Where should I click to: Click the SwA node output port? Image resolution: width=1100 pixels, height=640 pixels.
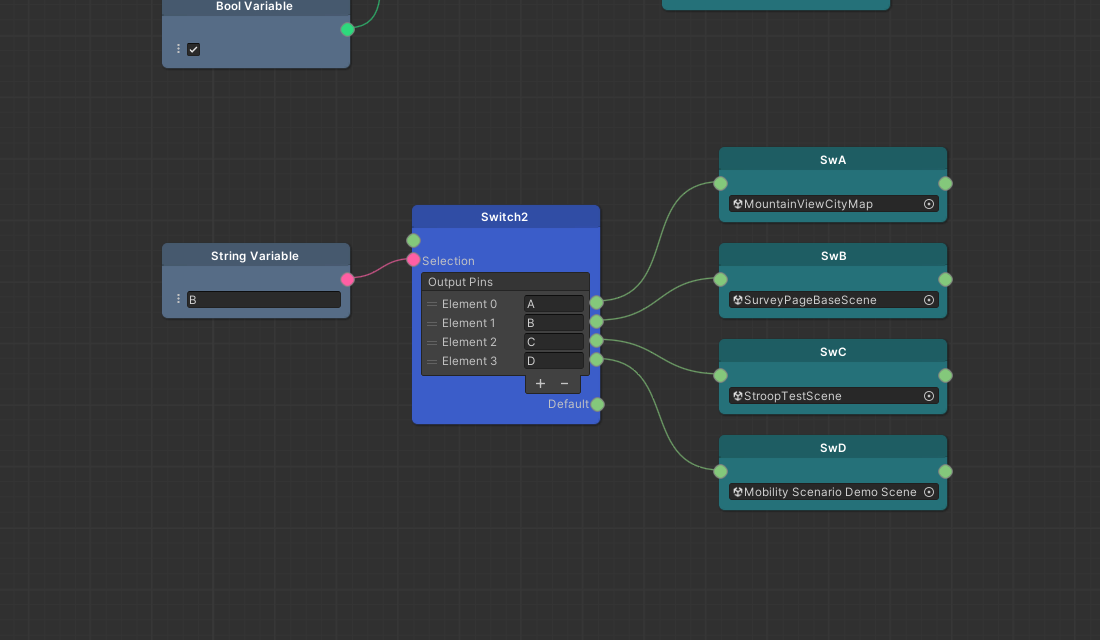[946, 184]
